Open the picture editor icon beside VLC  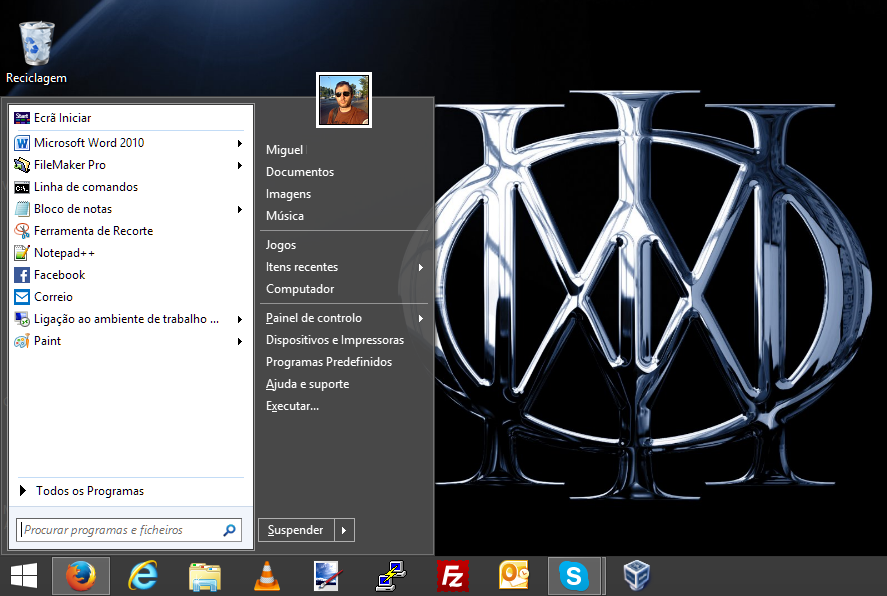[x=328, y=577]
